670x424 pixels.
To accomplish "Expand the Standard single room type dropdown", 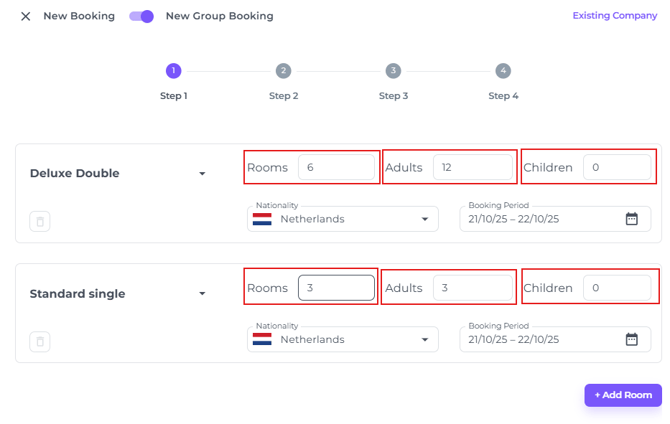I will pyautogui.click(x=202, y=294).
